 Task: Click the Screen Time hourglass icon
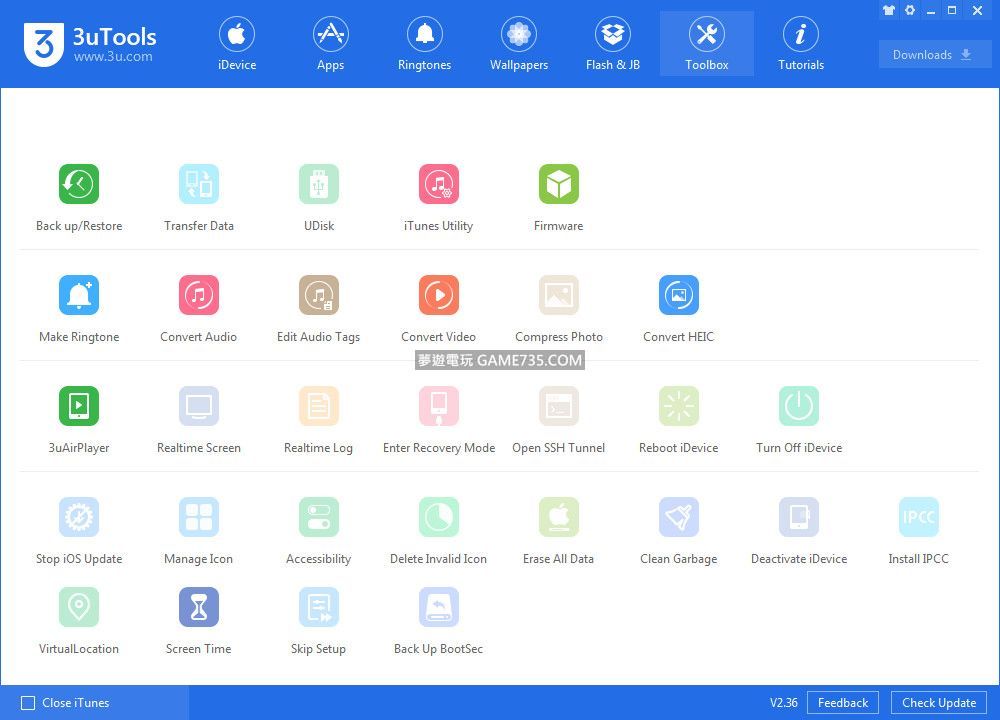pyautogui.click(x=199, y=608)
